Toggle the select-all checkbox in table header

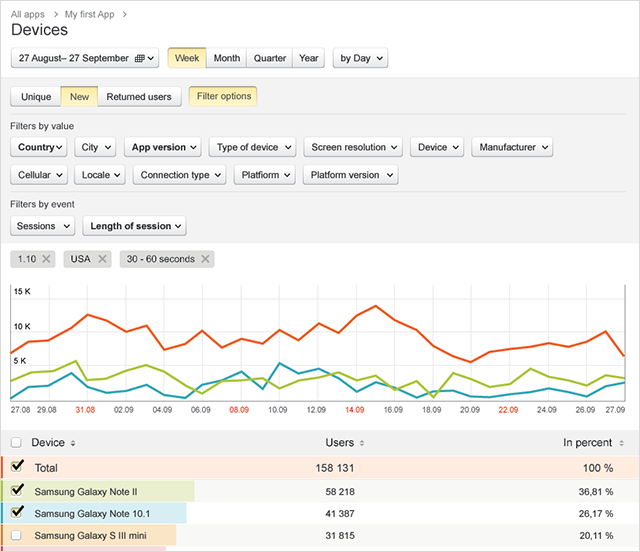point(16,443)
